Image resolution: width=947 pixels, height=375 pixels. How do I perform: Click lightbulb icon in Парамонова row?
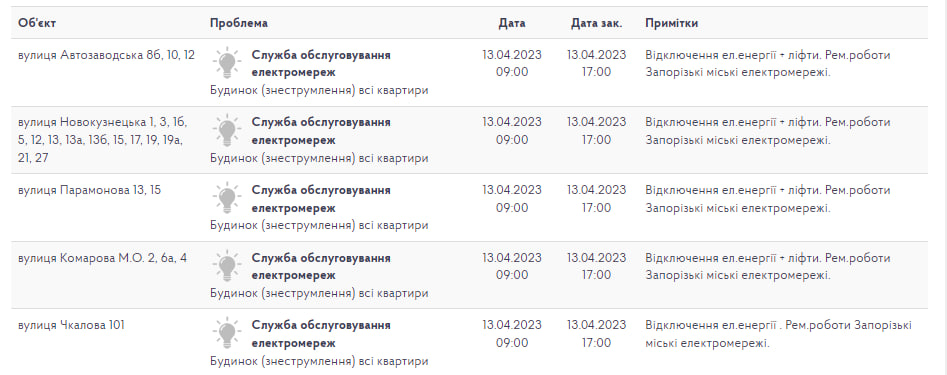click(226, 198)
